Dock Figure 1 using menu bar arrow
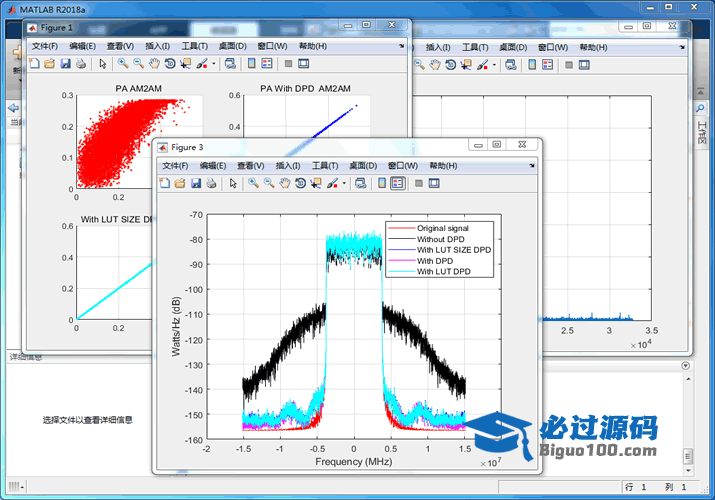 click(x=402, y=46)
